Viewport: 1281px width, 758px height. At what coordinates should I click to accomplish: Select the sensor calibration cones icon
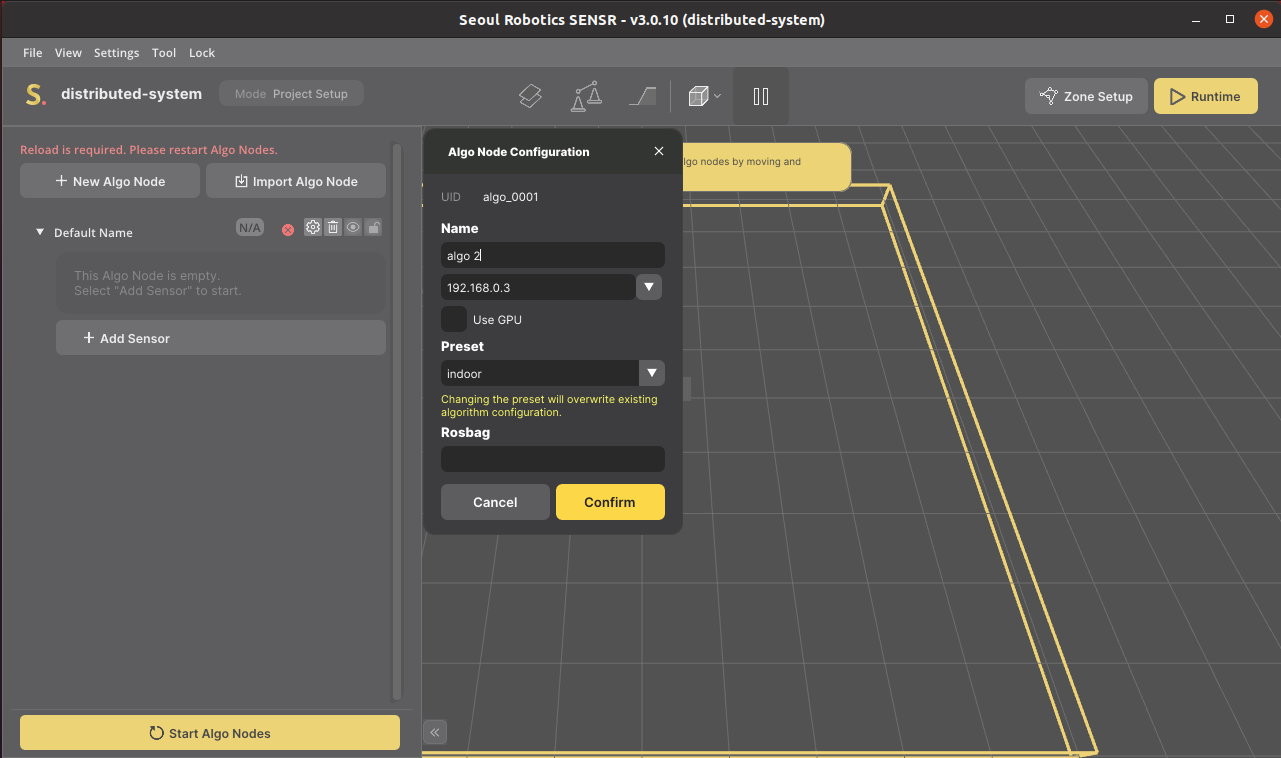point(586,96)
